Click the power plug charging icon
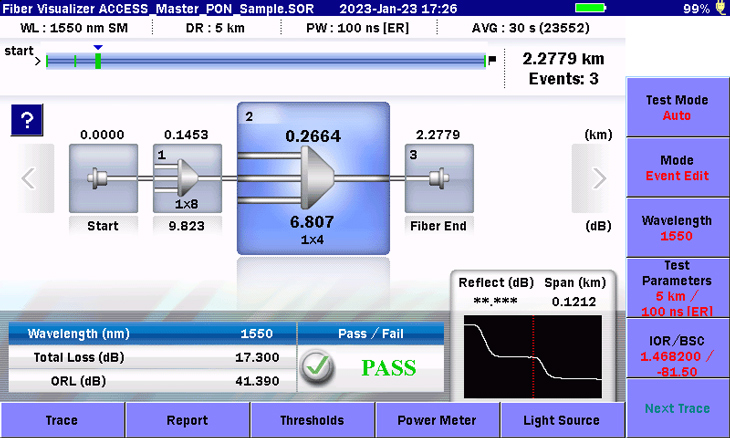 pyautogui.click(x=721, y=7)
